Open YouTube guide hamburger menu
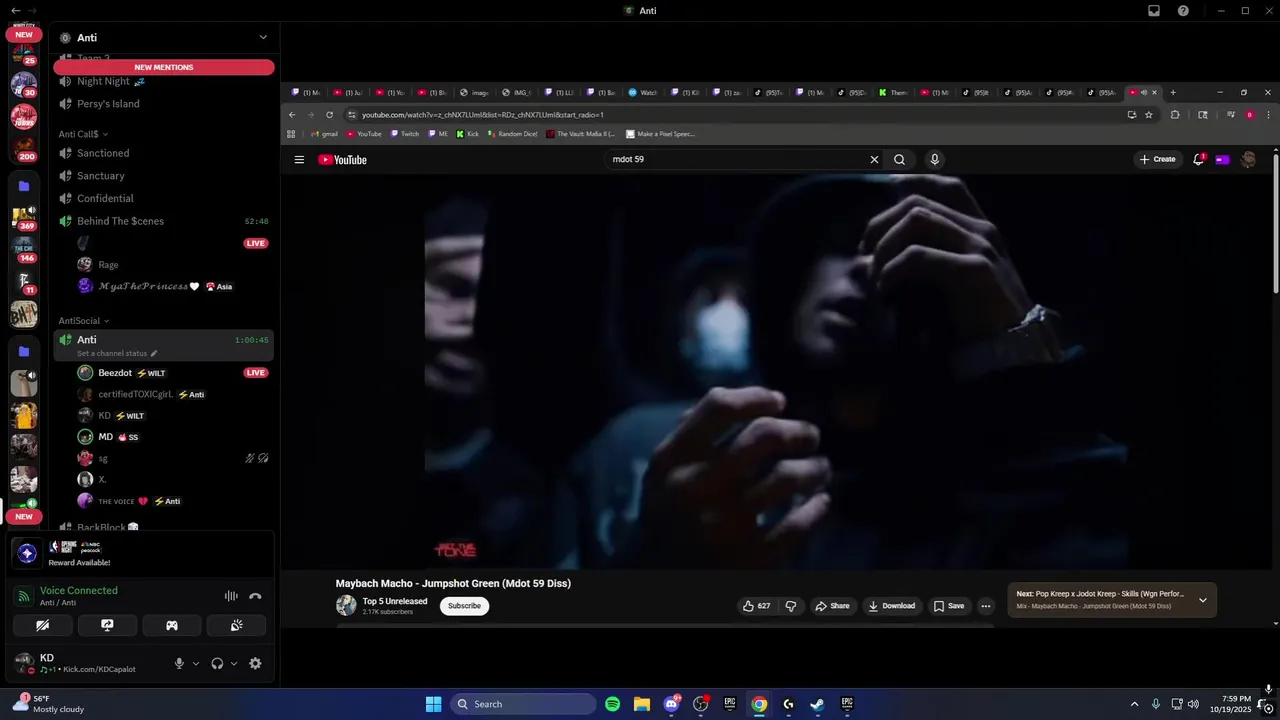 [299, 159]
